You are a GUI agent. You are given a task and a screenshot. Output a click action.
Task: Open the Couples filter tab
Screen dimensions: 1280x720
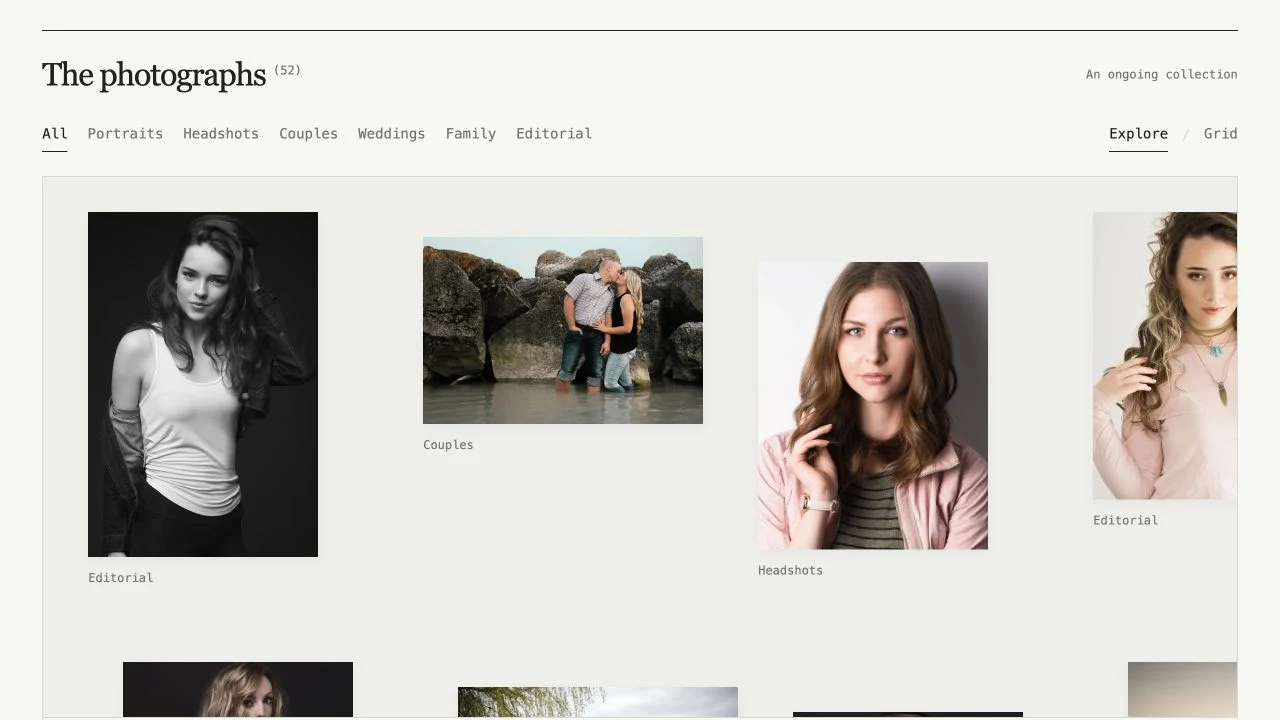tap(308, 134)
